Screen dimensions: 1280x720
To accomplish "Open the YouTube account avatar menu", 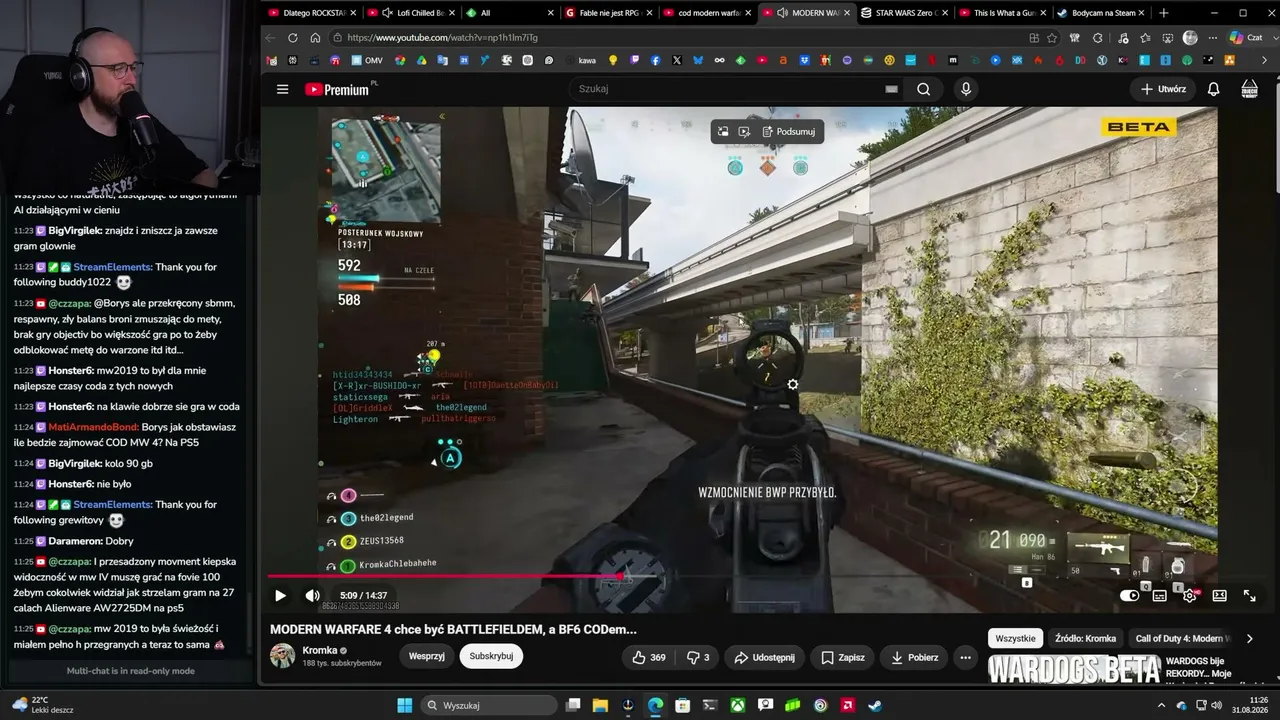I will click(x=1249, y=89).
